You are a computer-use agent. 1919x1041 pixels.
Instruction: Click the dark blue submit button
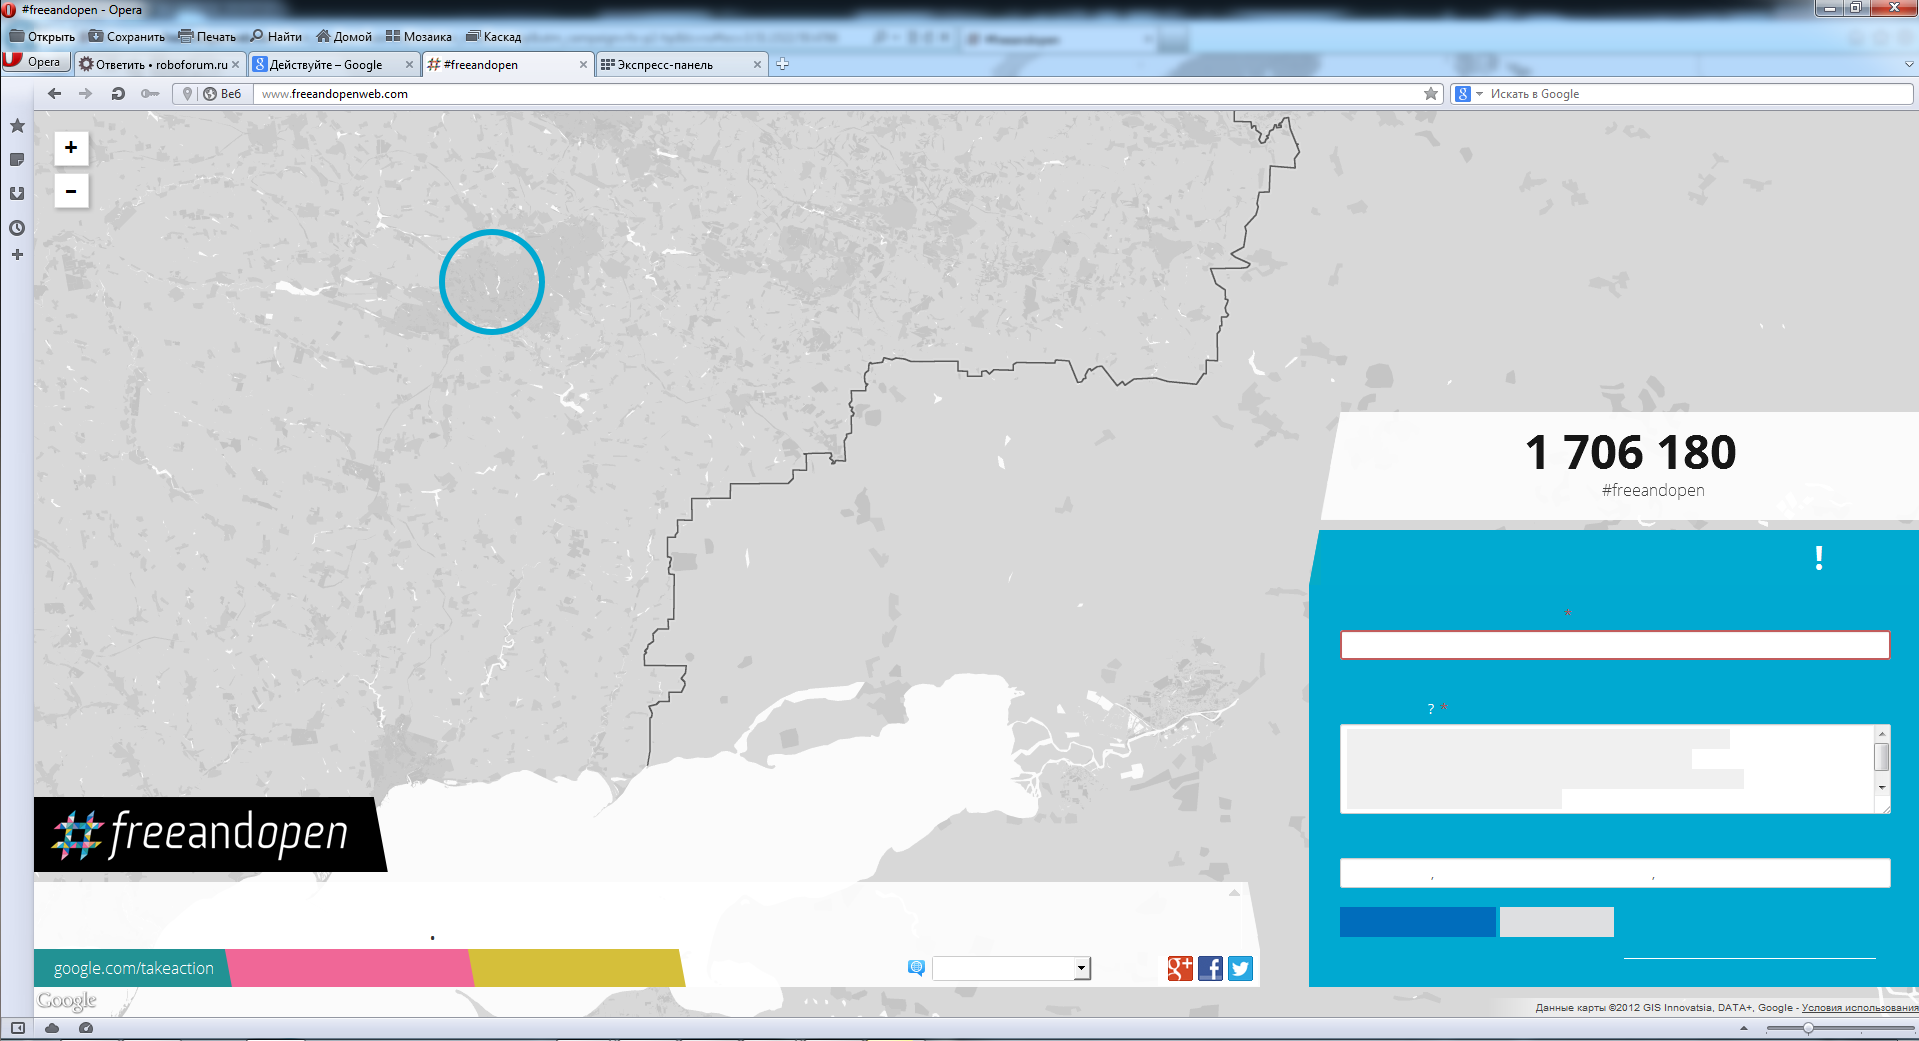(1417, 922)
